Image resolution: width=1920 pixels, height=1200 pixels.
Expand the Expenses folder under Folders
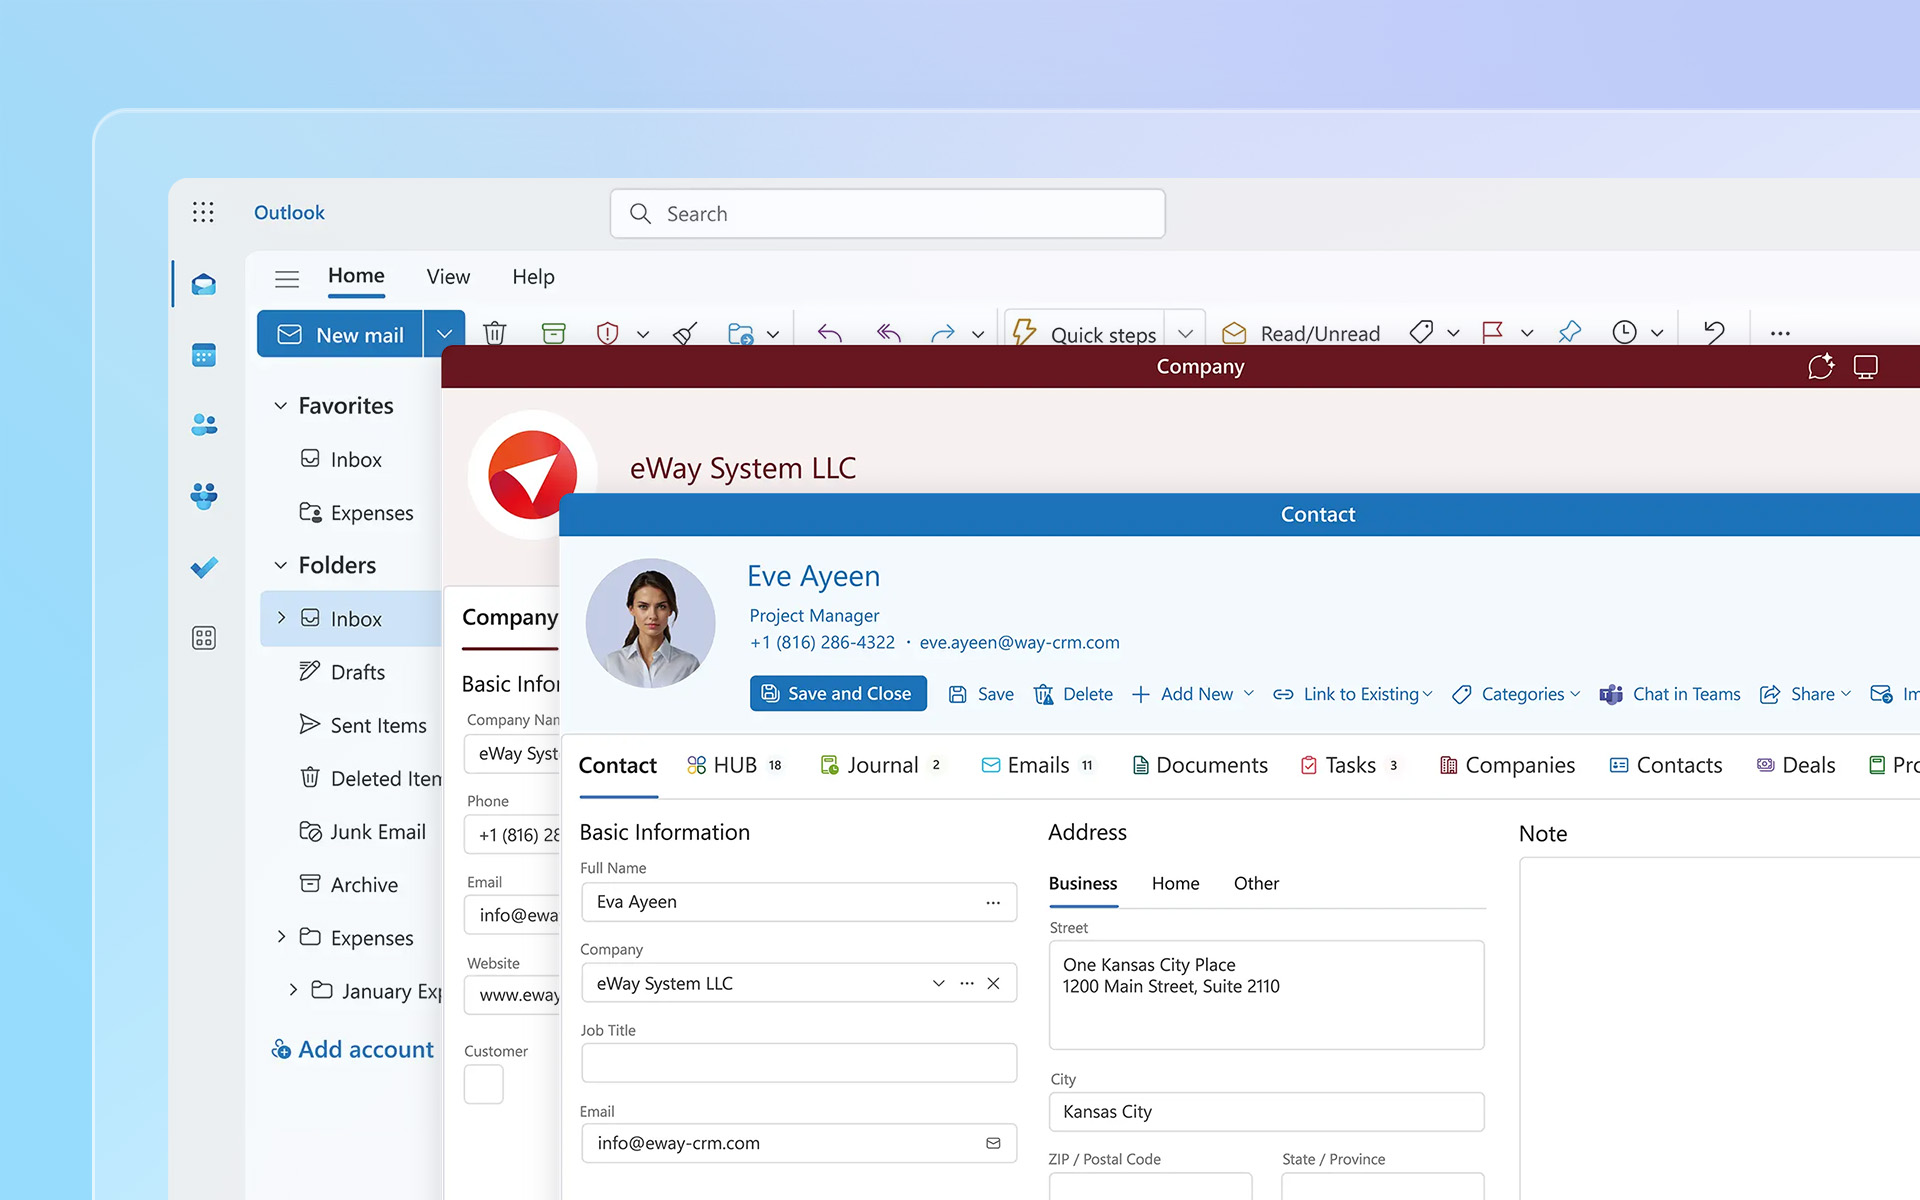tap(282, 936)
